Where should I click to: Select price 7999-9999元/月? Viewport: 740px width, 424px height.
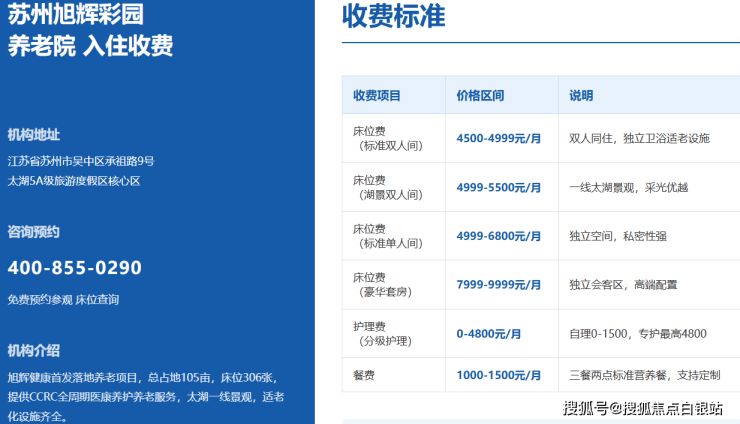coord(498,285)
